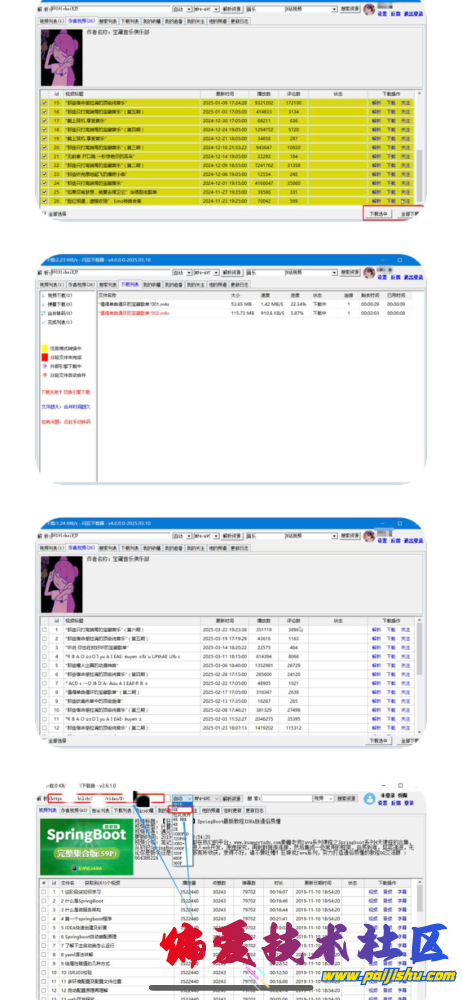The height and width of the screenshot is (1000, 462).
Task: Expand the '自动' quality dropdown in the top window
Action: (x=181, y=10)
